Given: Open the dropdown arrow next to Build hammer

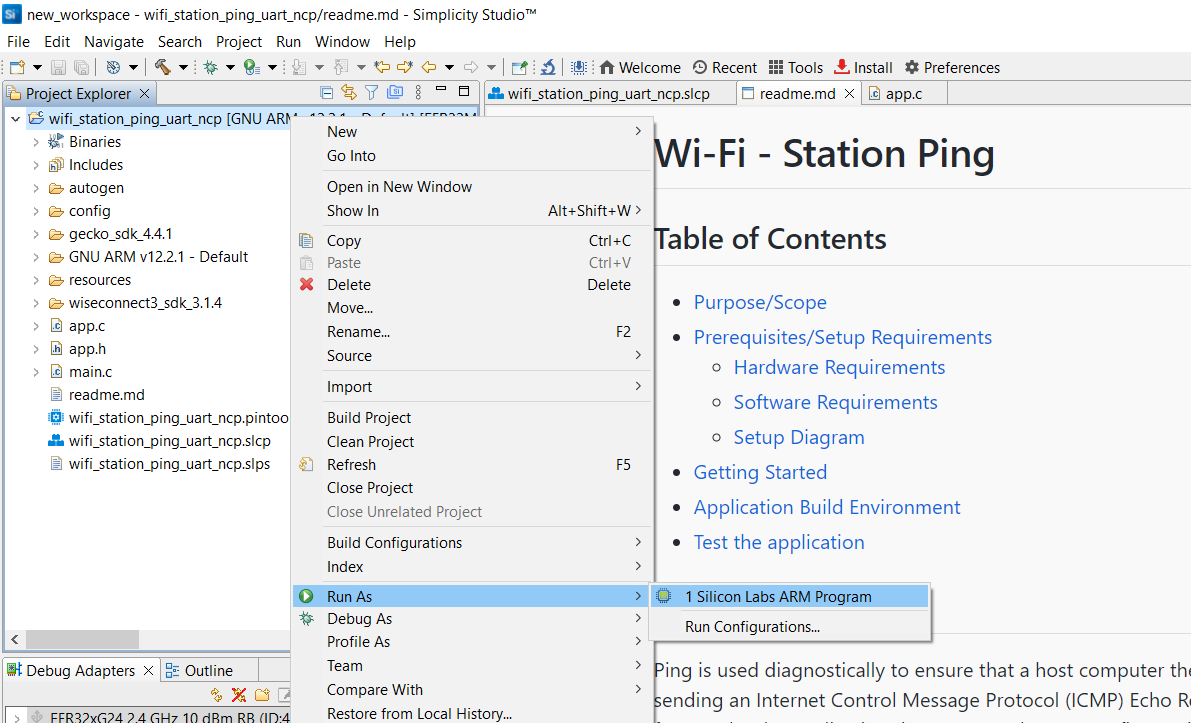Looking at the screenshot, I should [183, 68].
